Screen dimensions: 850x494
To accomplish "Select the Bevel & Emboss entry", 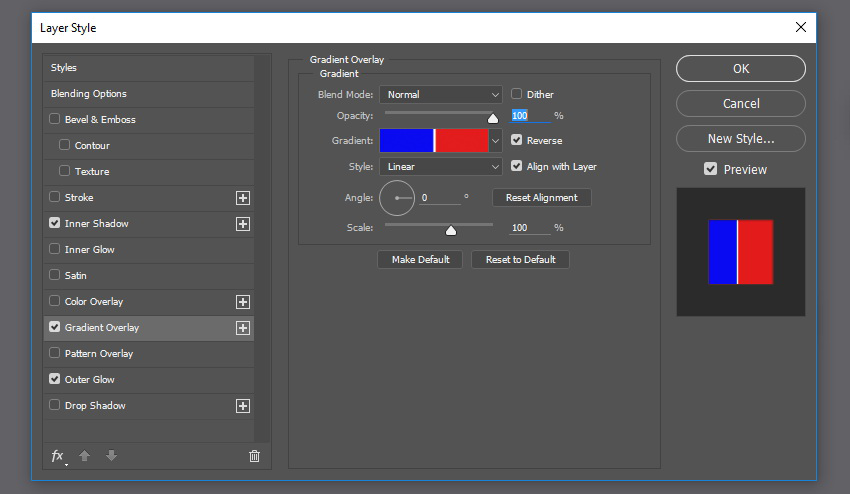I will coord(149,120).
